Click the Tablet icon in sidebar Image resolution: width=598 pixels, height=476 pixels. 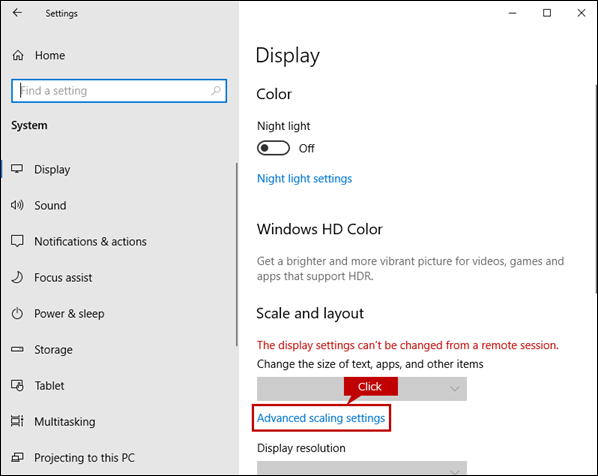(17, 386)
